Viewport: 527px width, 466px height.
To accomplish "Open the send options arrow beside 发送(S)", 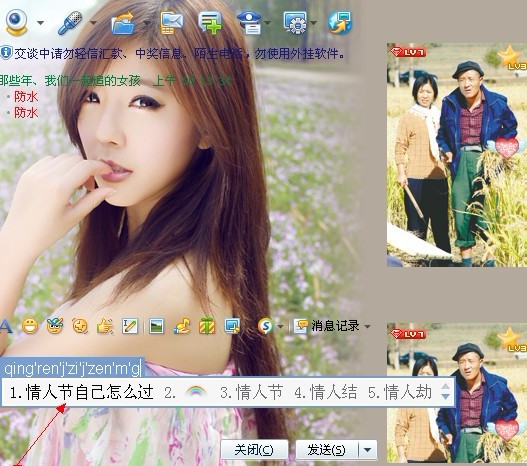I will [368, 450].
